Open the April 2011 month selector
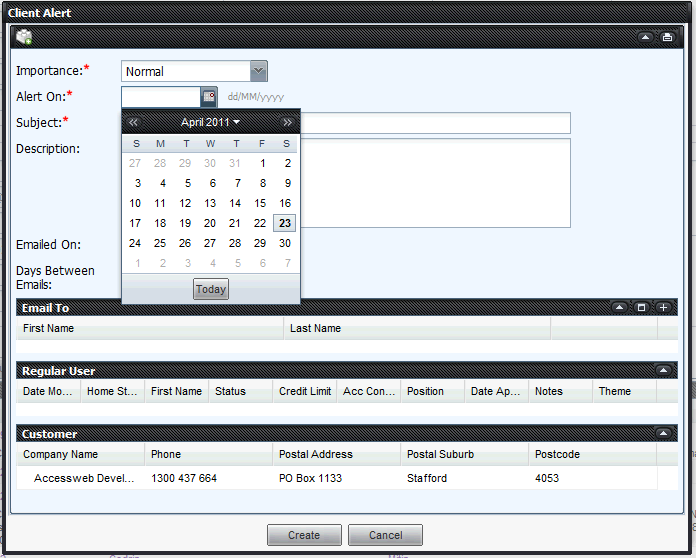Viewport: 696px width, 558px height. pos(210,122)
